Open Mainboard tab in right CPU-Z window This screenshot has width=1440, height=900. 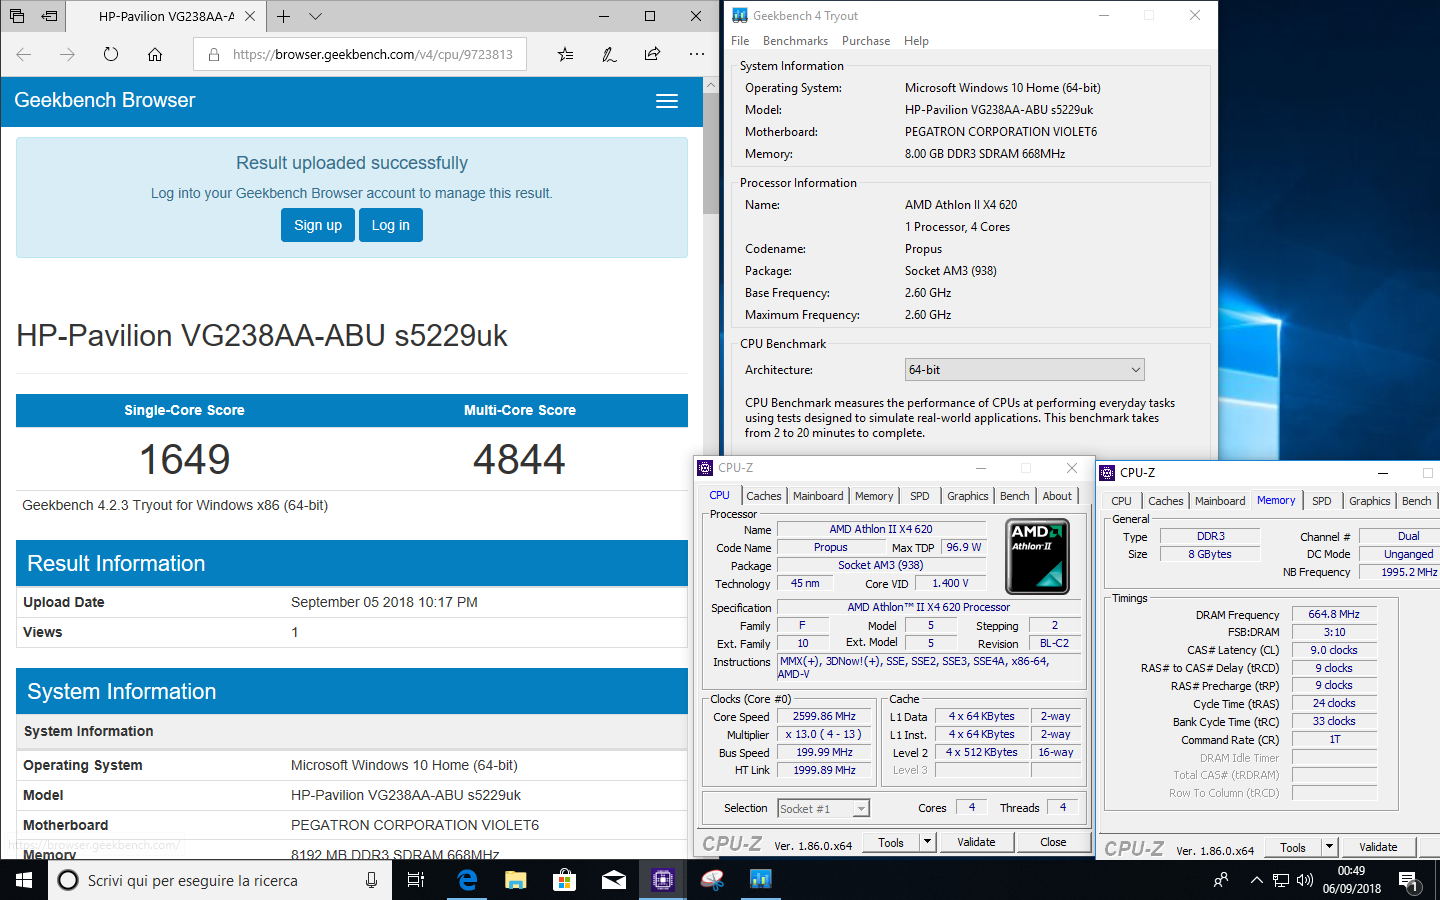click(1220, 501)
